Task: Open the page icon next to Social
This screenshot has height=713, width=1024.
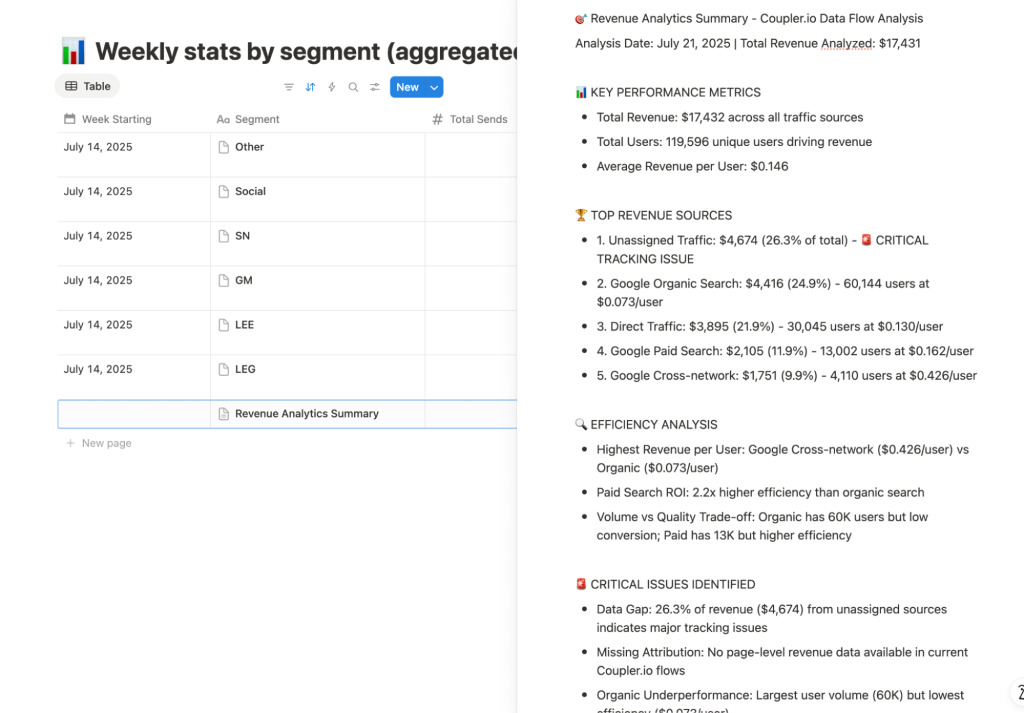Action: 223,191
